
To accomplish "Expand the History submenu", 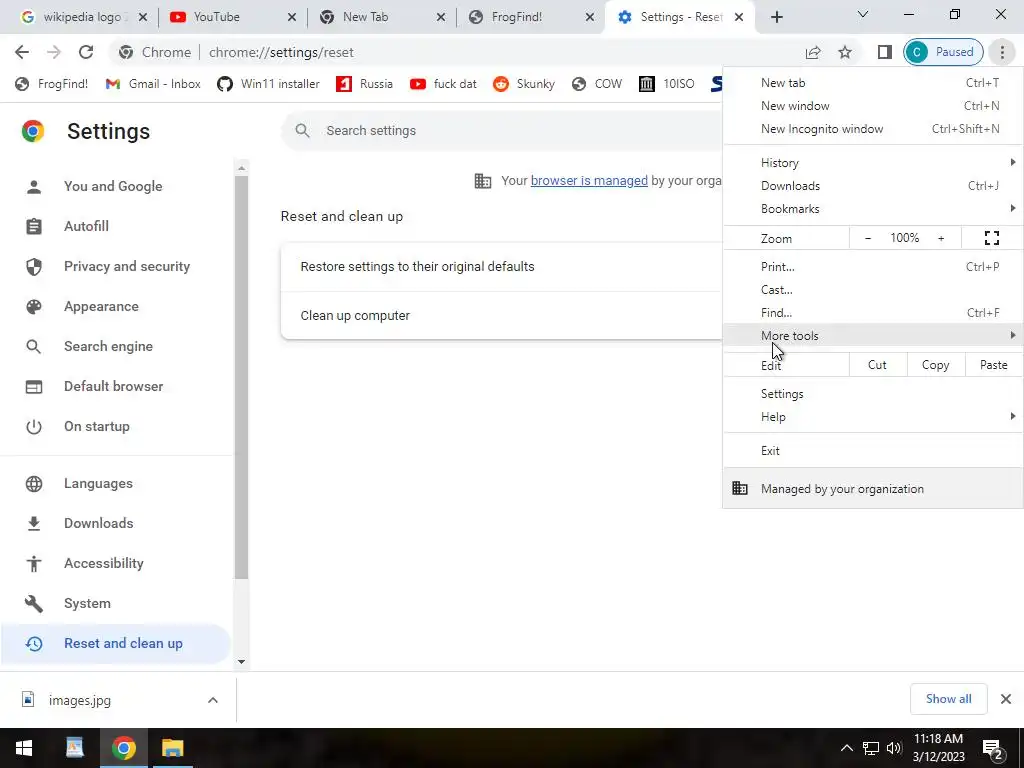I will 873,163.
